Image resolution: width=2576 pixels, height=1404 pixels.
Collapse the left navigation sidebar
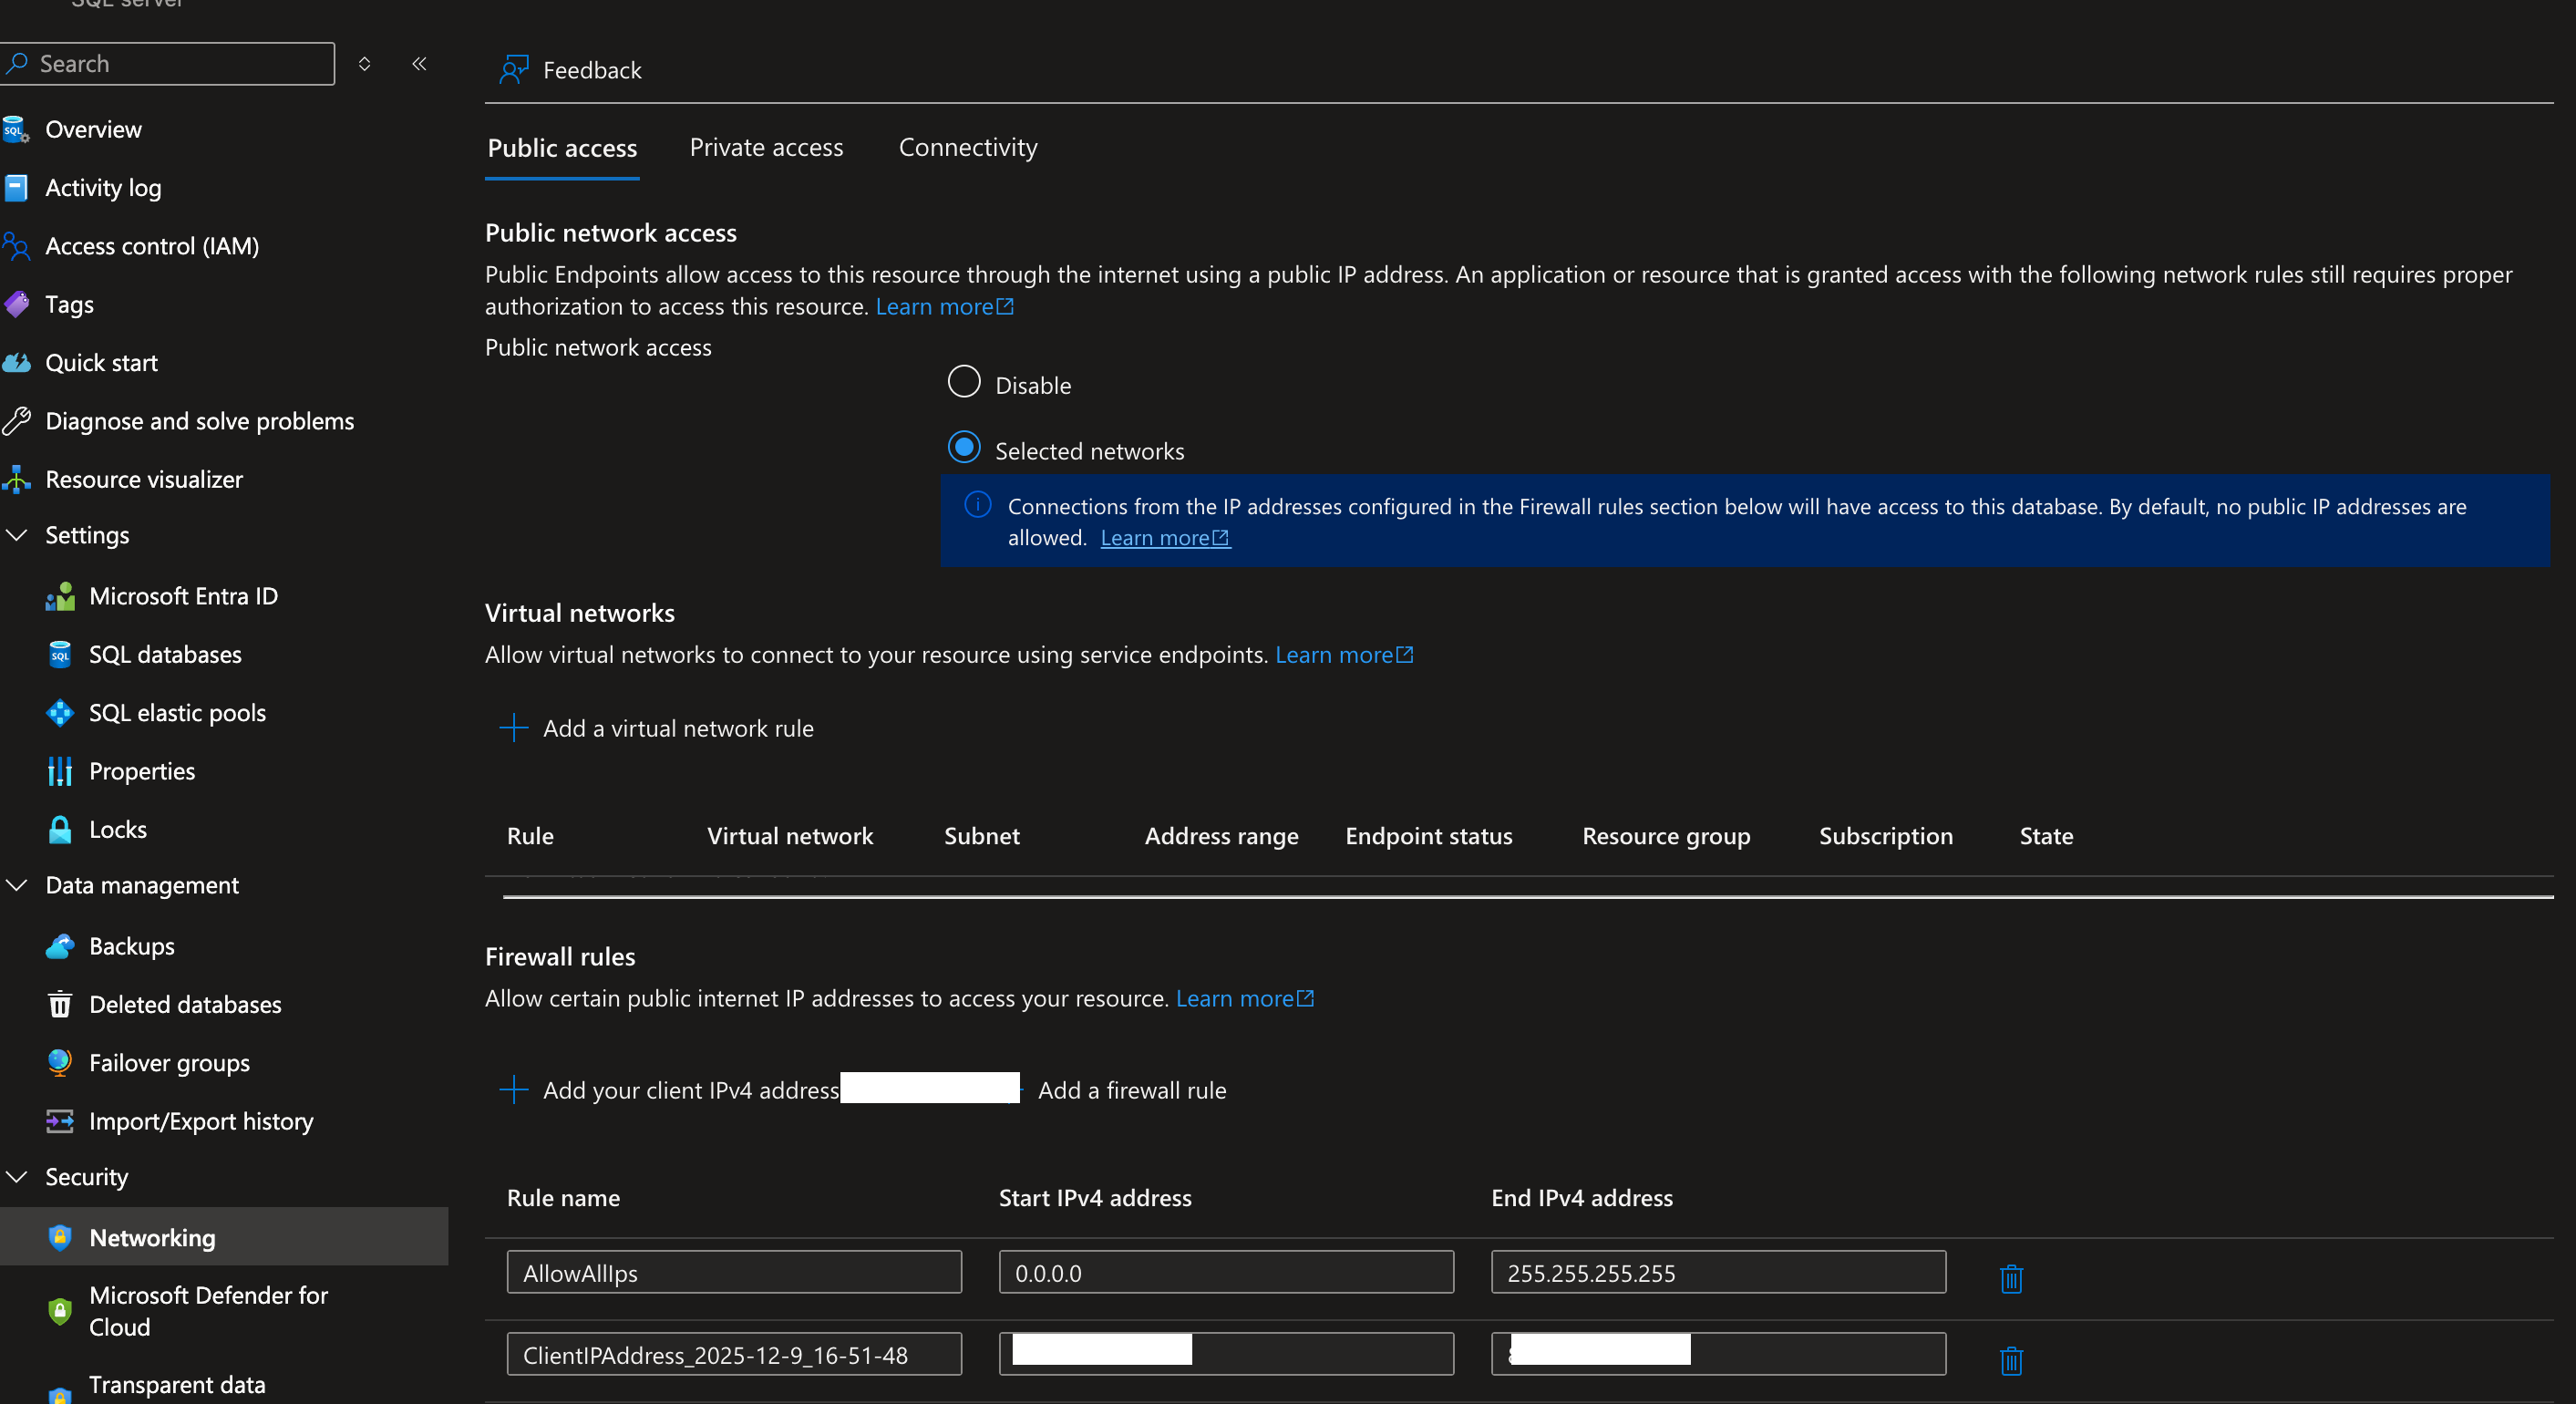(x=419, y=64)
